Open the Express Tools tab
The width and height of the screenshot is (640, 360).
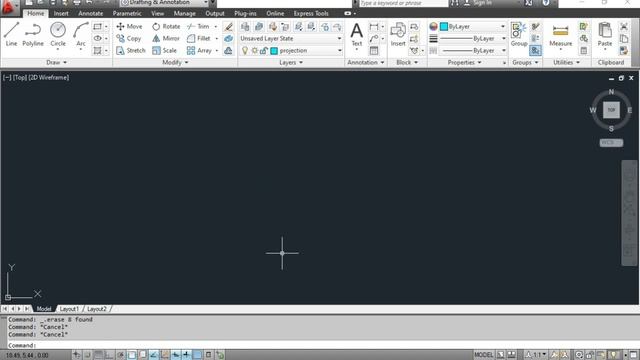pos(311,13)
